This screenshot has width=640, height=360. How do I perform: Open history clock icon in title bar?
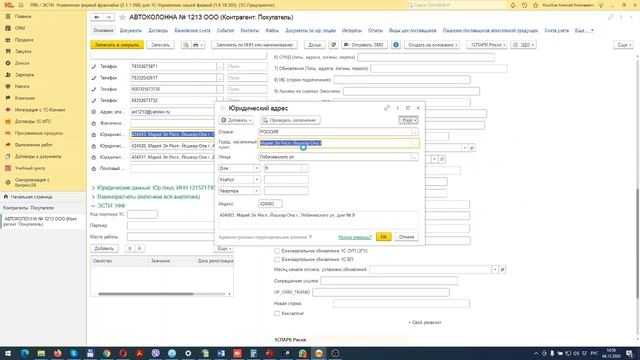click(x=524, y=5)
